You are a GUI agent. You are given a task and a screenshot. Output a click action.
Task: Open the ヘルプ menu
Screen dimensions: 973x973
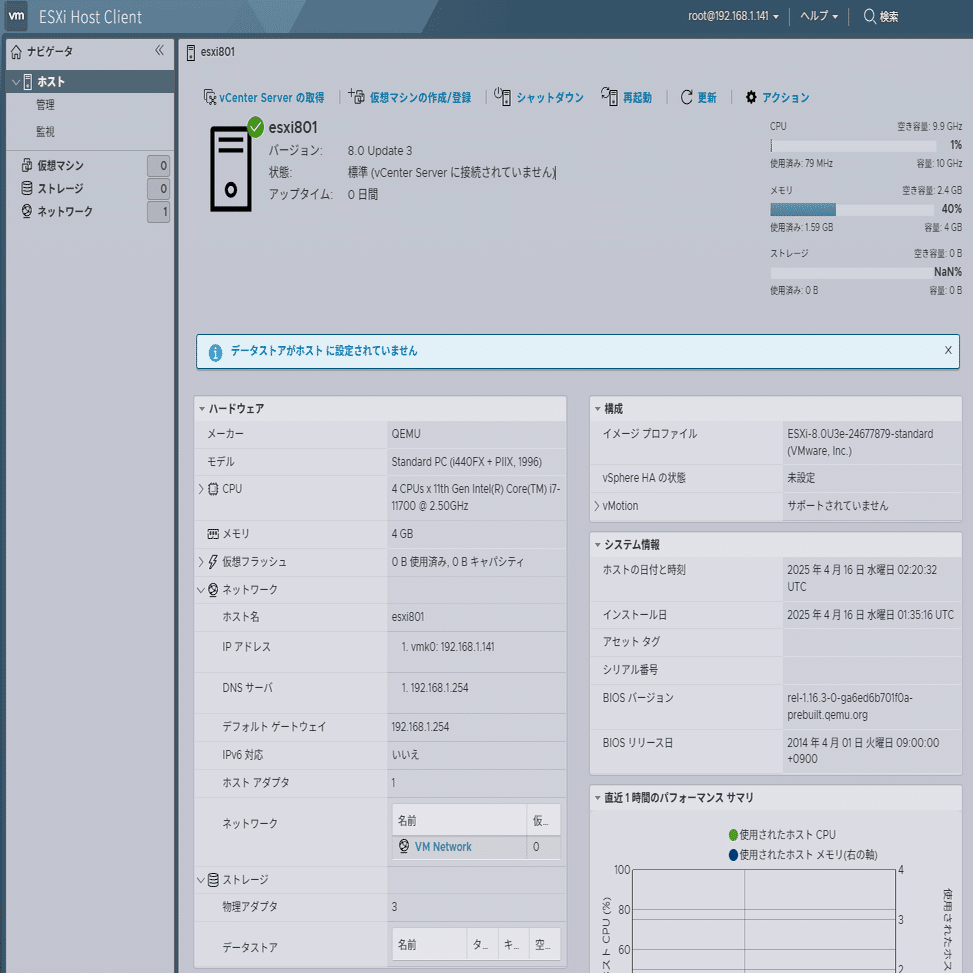click(x=818, y=16)
